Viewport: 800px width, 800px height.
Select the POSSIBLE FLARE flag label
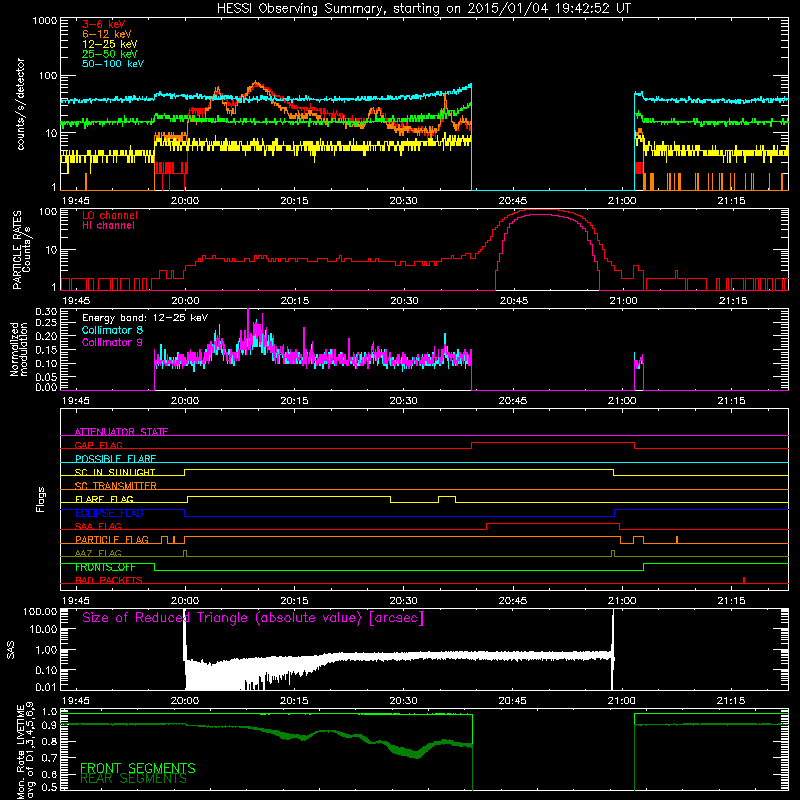(115, 459)
